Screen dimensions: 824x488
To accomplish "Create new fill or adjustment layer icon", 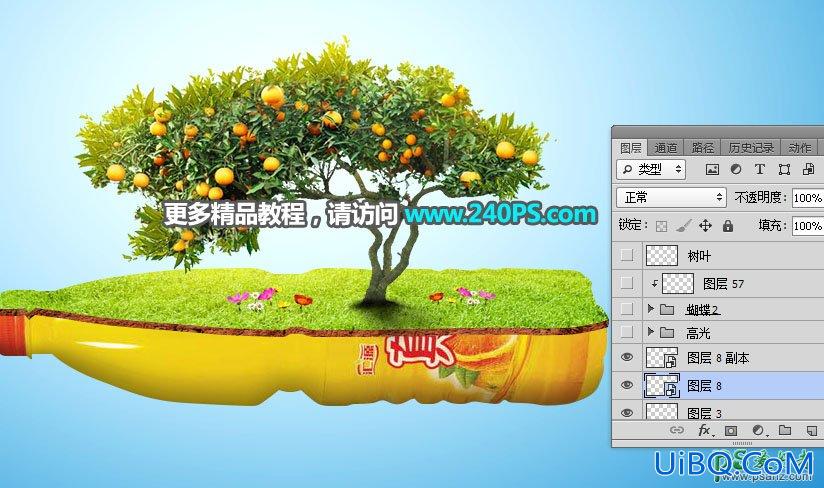I will coord(758,431).
